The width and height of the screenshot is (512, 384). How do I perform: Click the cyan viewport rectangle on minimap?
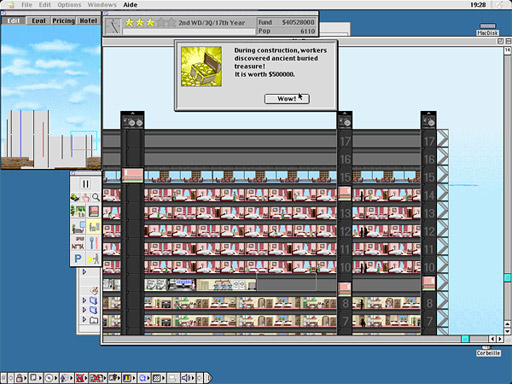[84, 140]
